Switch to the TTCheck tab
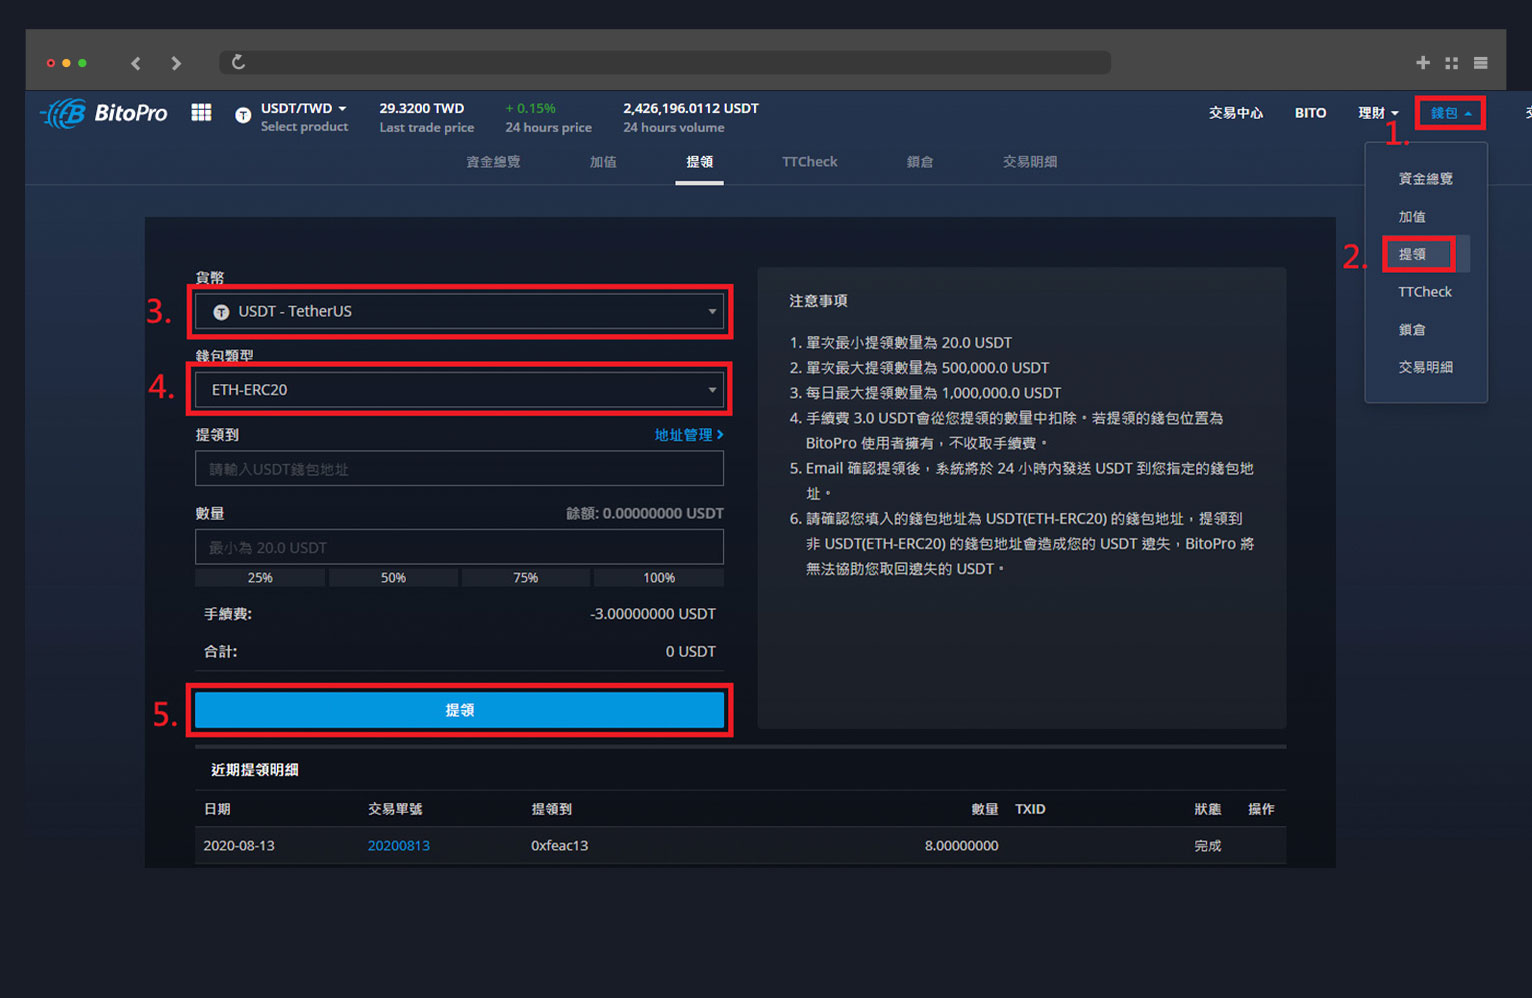Screen dimensions: 1532x998 (x=809, y=162)
